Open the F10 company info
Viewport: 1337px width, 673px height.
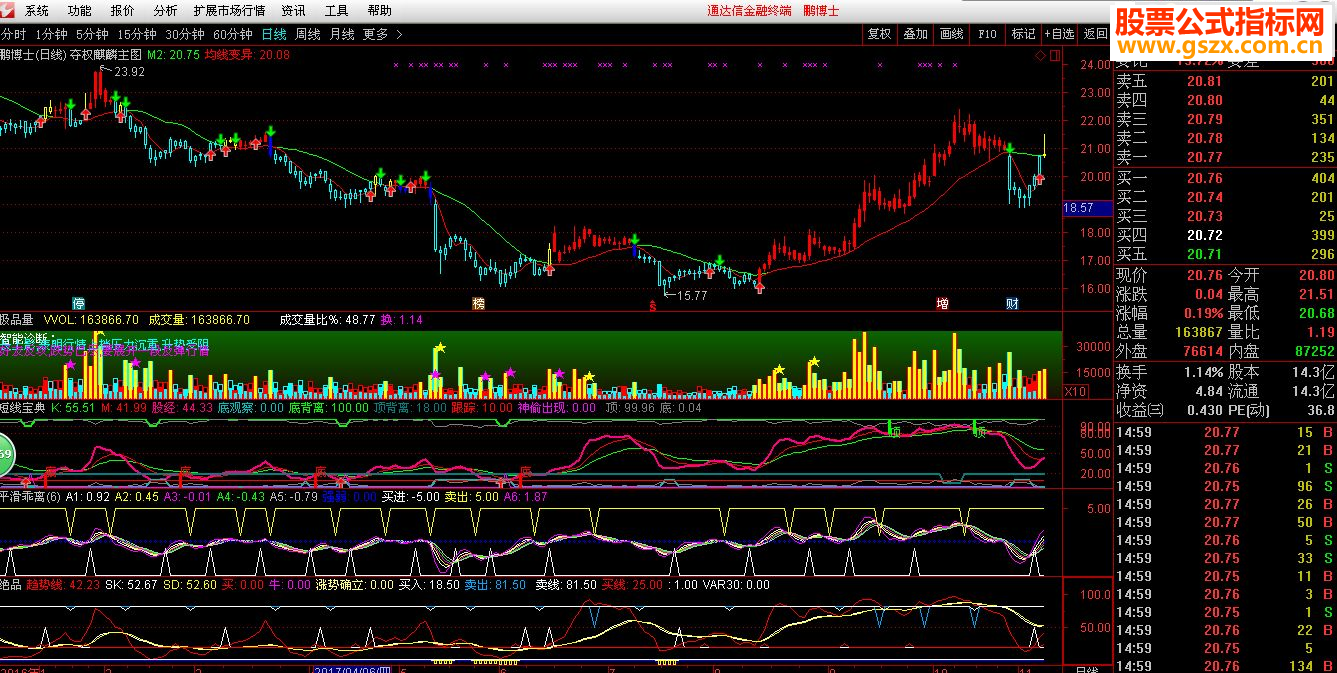988,34
